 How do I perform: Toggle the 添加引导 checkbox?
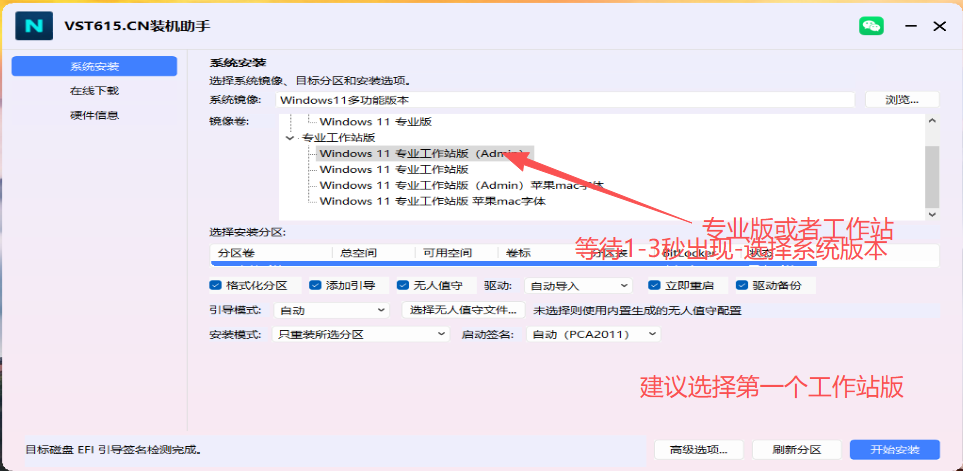315,285
